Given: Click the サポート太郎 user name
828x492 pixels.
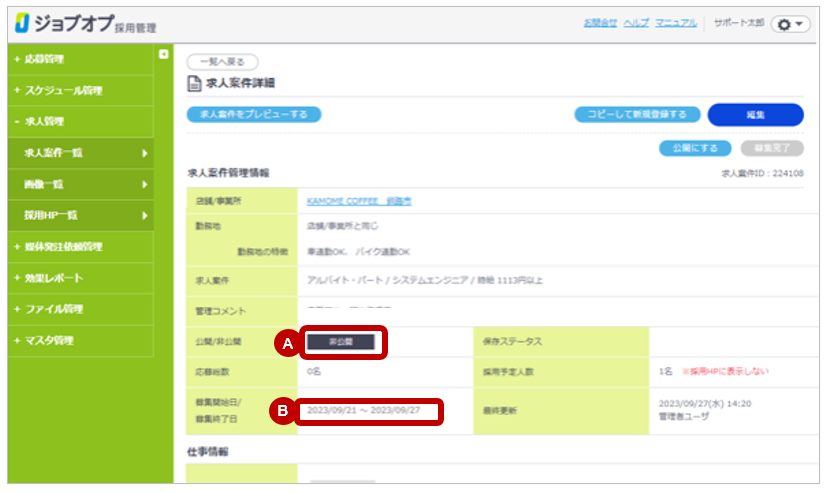Looking at the screenshot, I should [739, 23].
